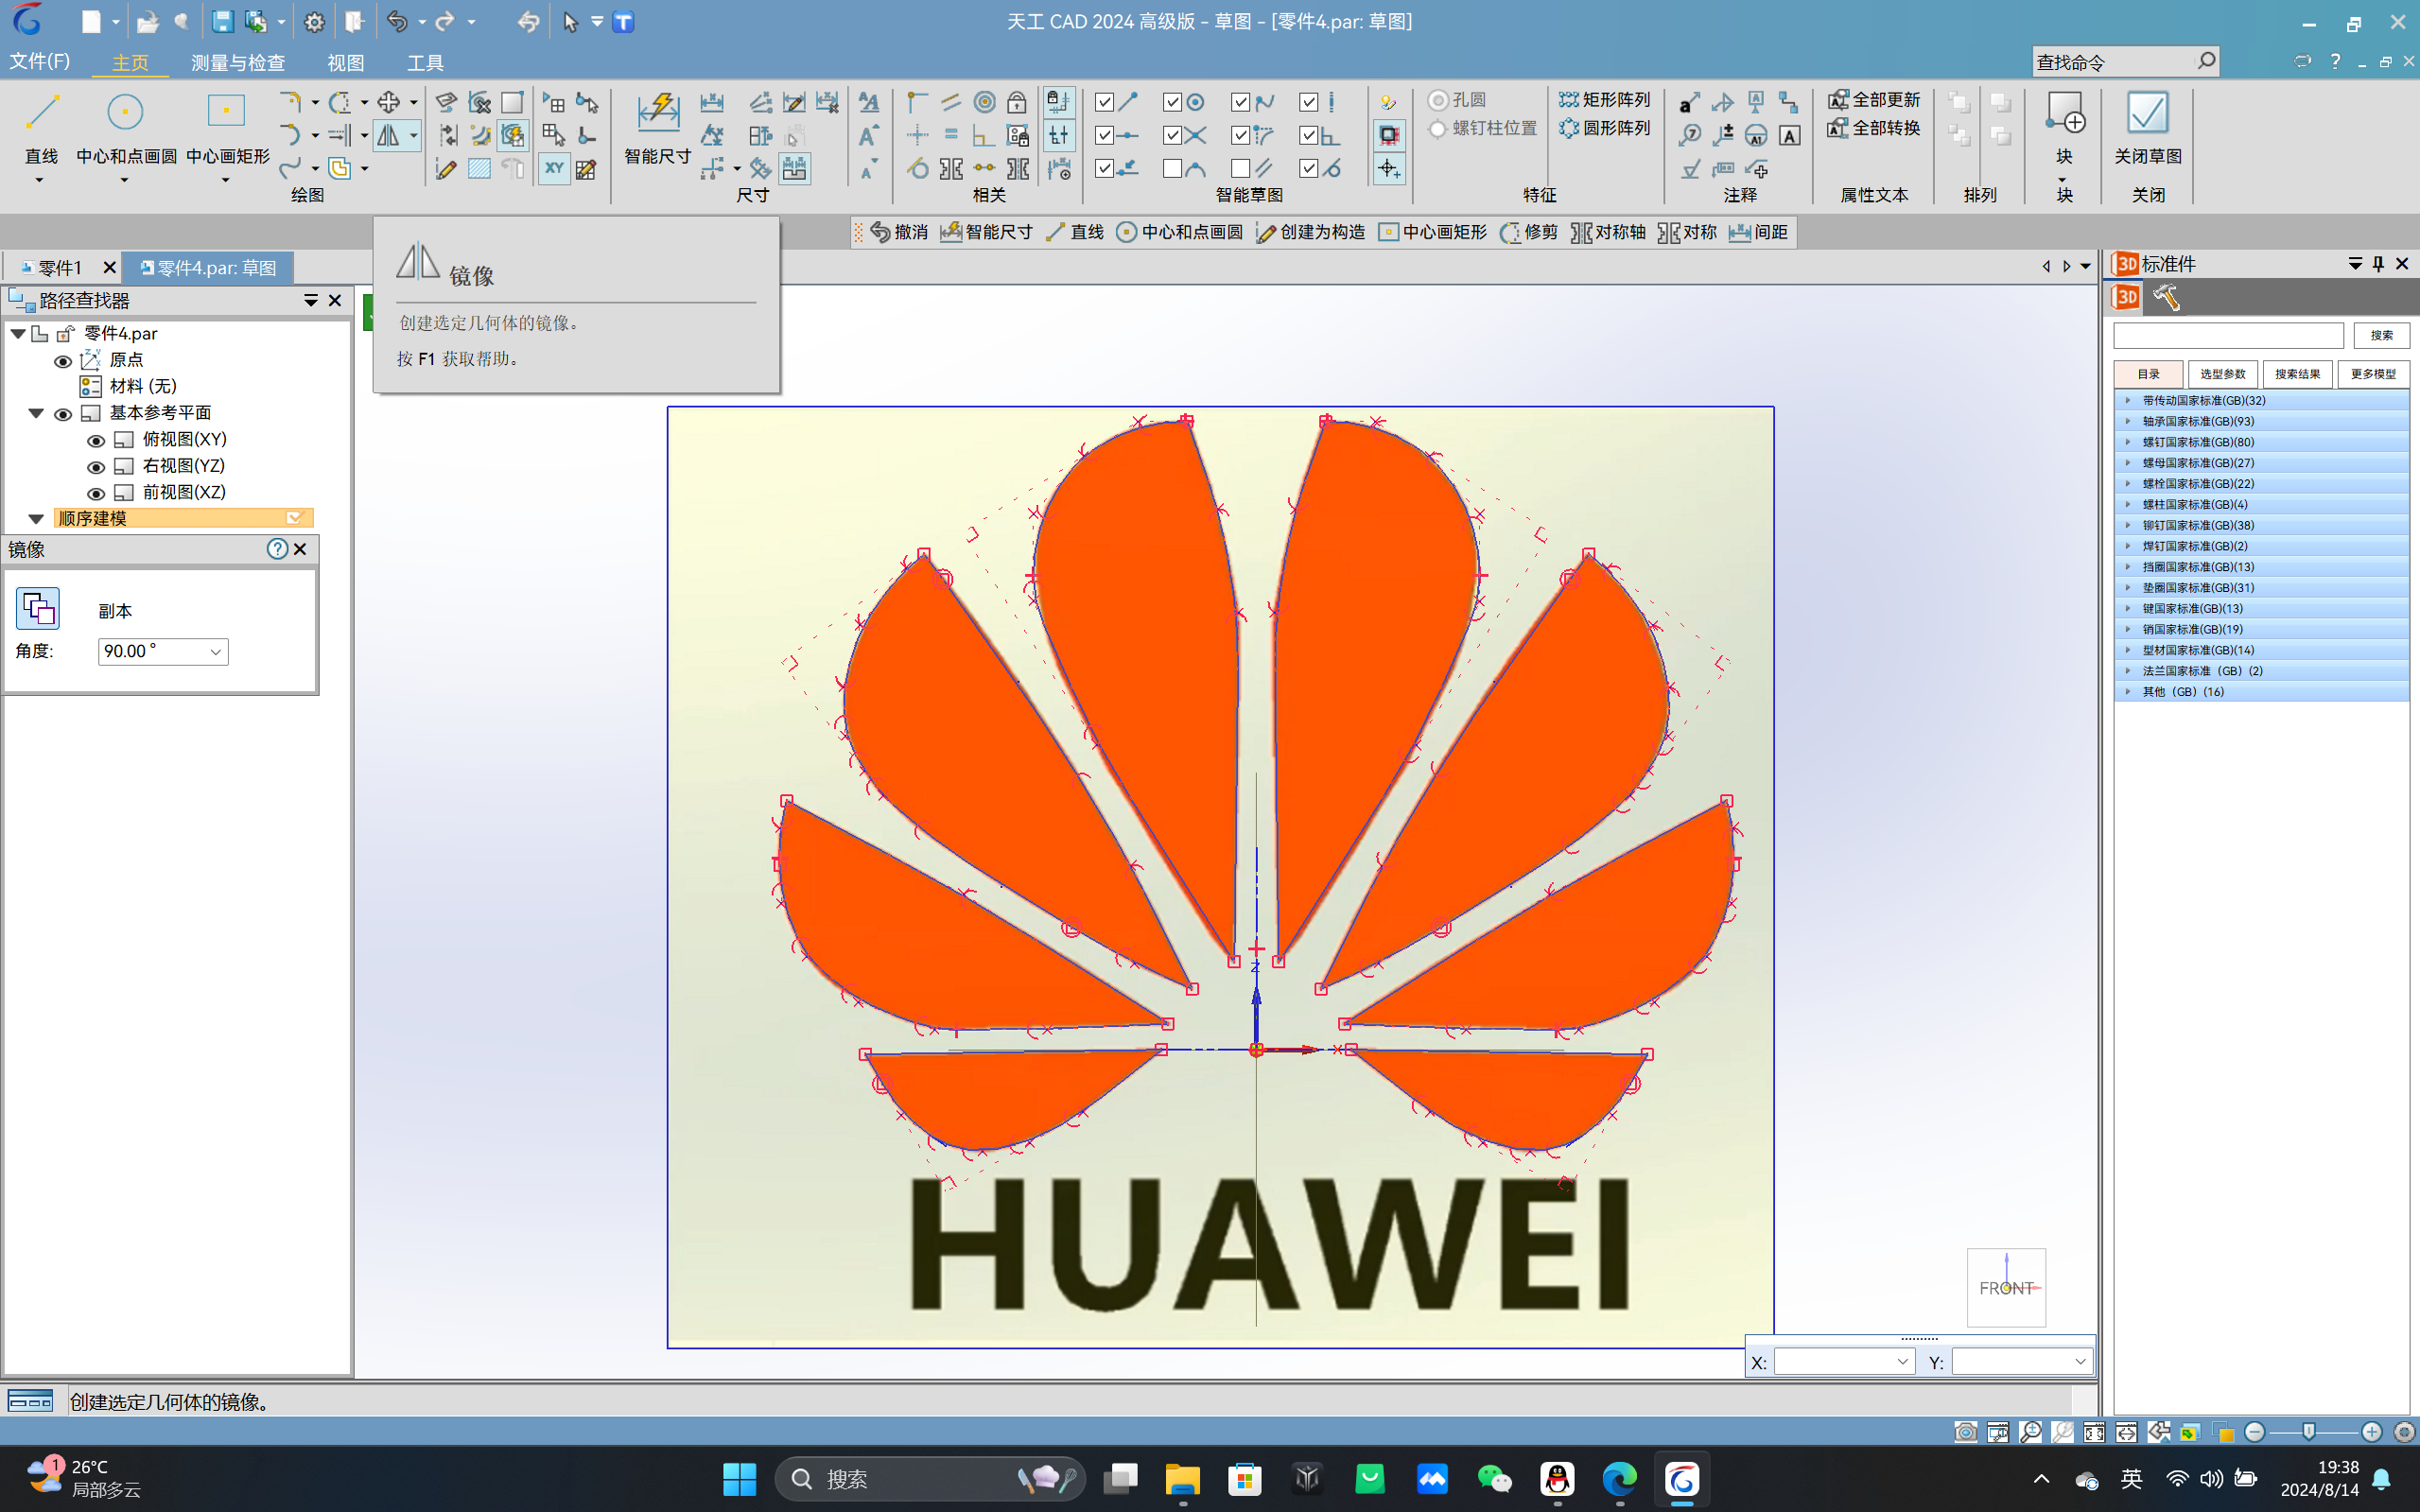The width and height of the screenshot is (2420, 1512).
Task: Click the FRONT view orientation cube
Action: (2006, 1287)
